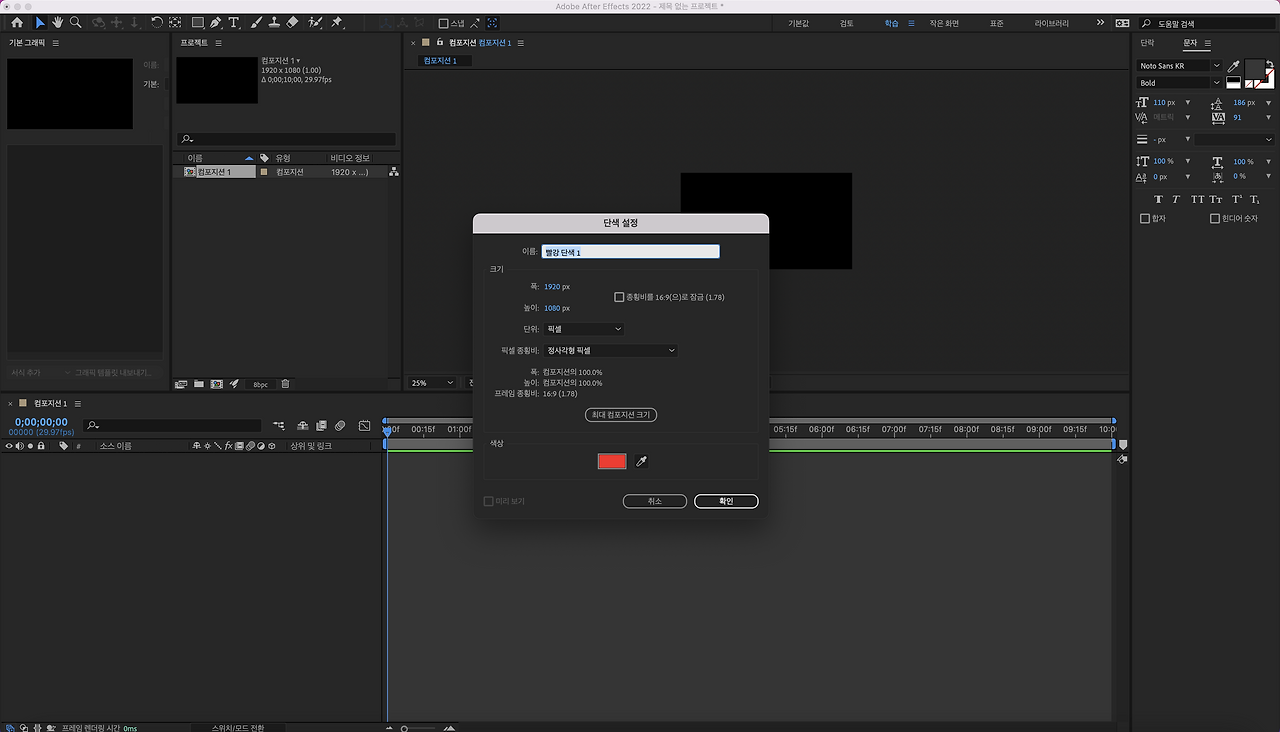This screenshot has height=732, width=1280.
Task: Select the Clone Stamp tool
Action: pos(274,22)
